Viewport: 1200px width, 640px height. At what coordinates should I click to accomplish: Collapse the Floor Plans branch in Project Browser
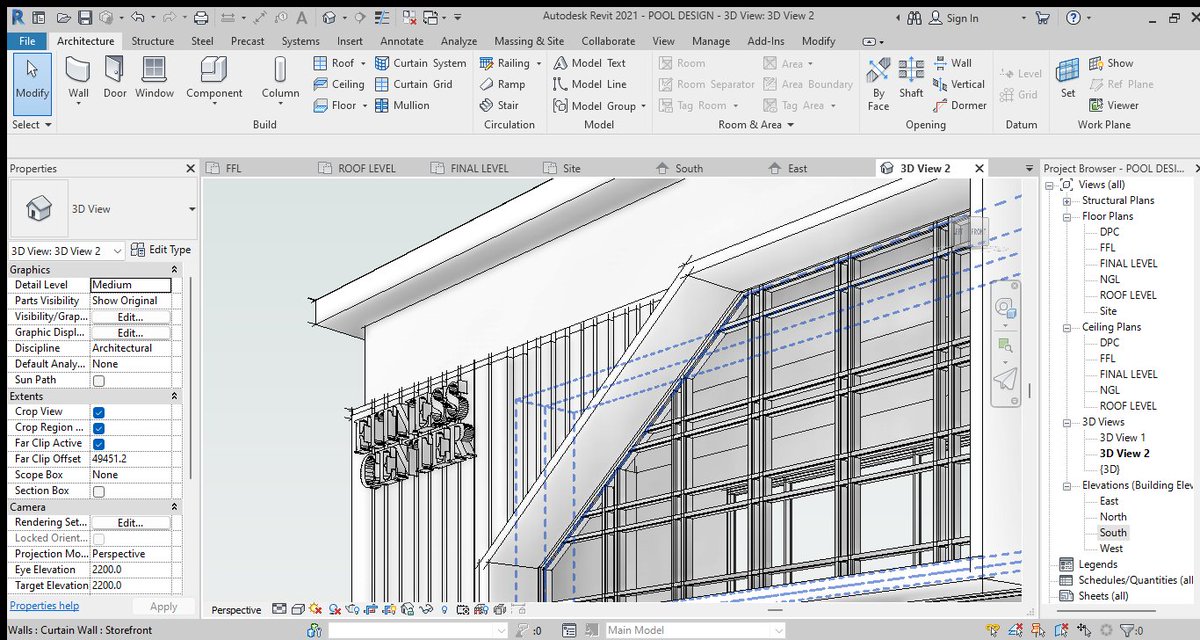[1067, 216]
